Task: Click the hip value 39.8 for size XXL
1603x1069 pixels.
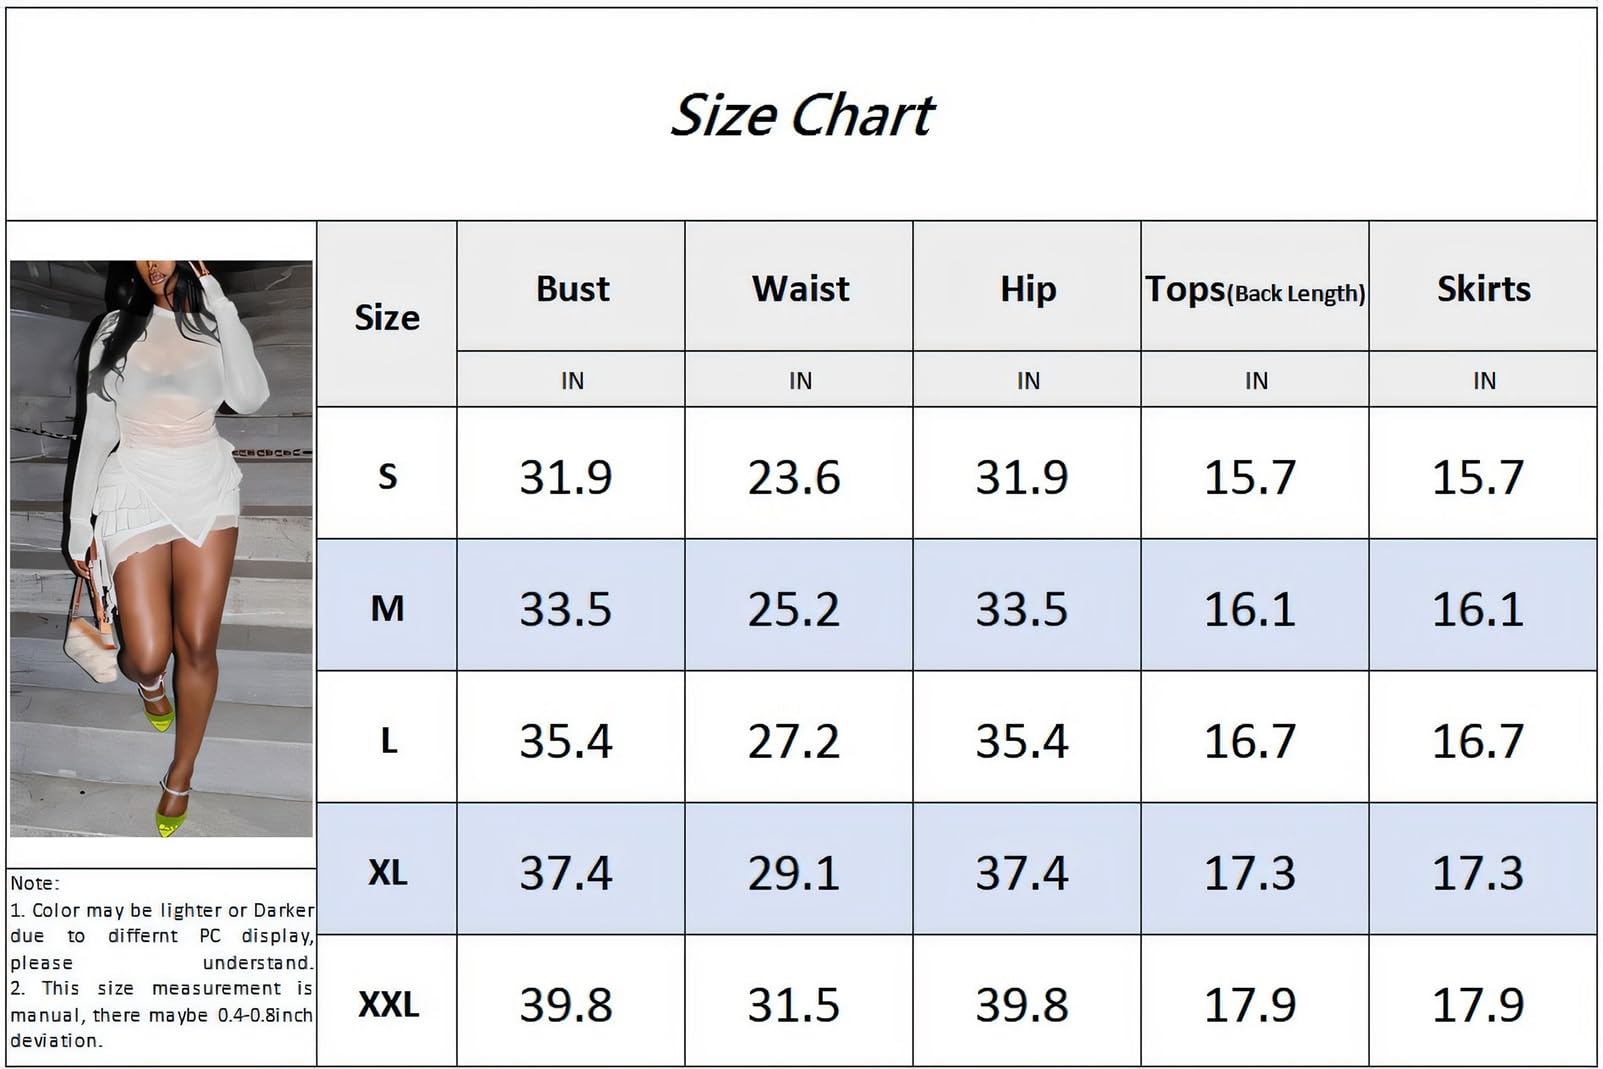Action: point(1022,1005)
